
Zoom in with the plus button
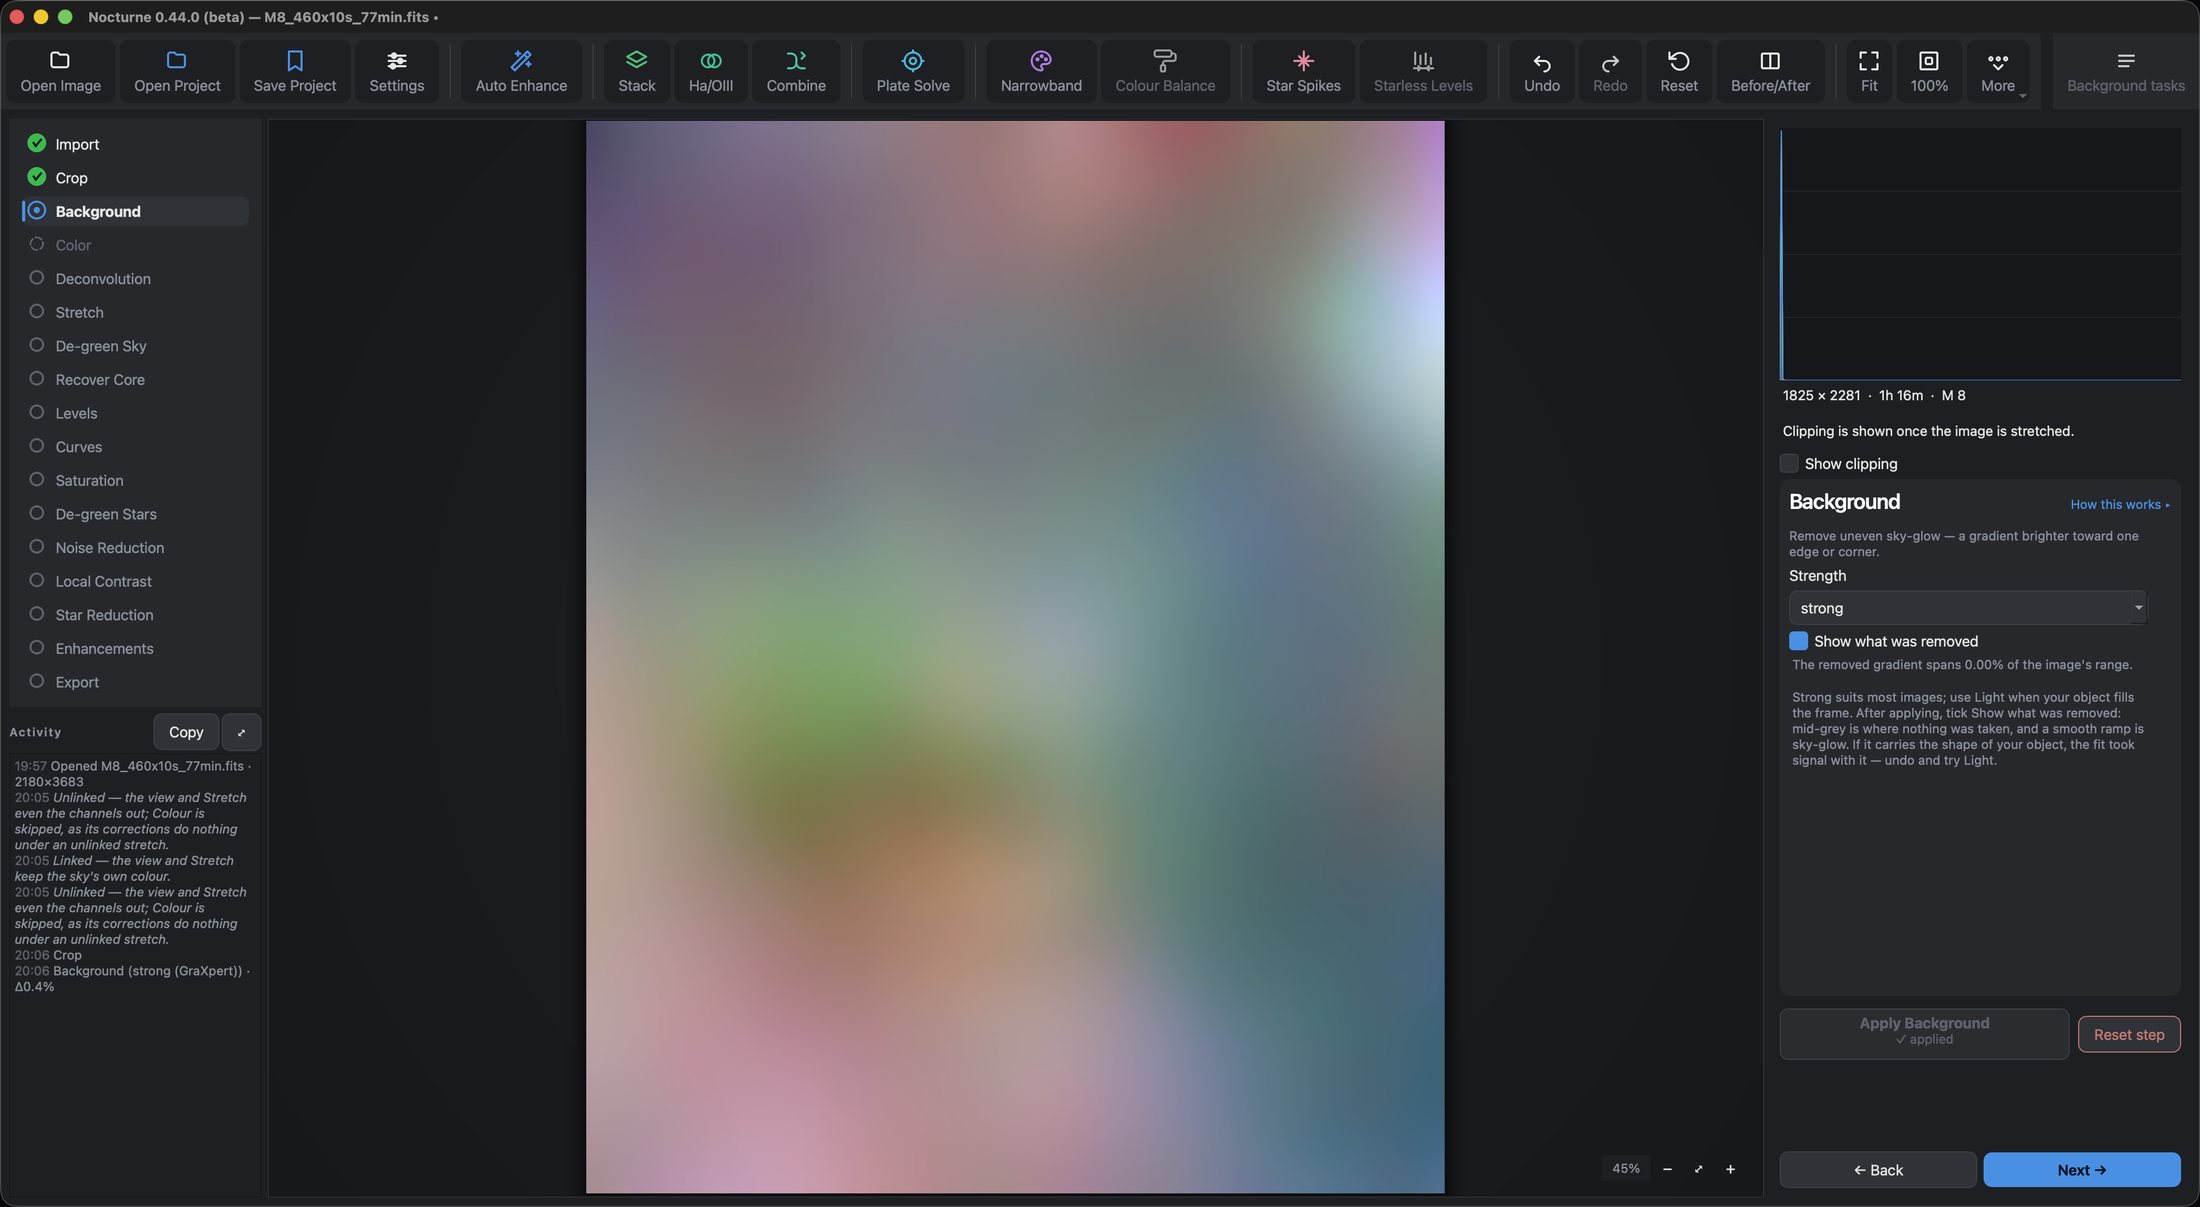point(1730,1169)
